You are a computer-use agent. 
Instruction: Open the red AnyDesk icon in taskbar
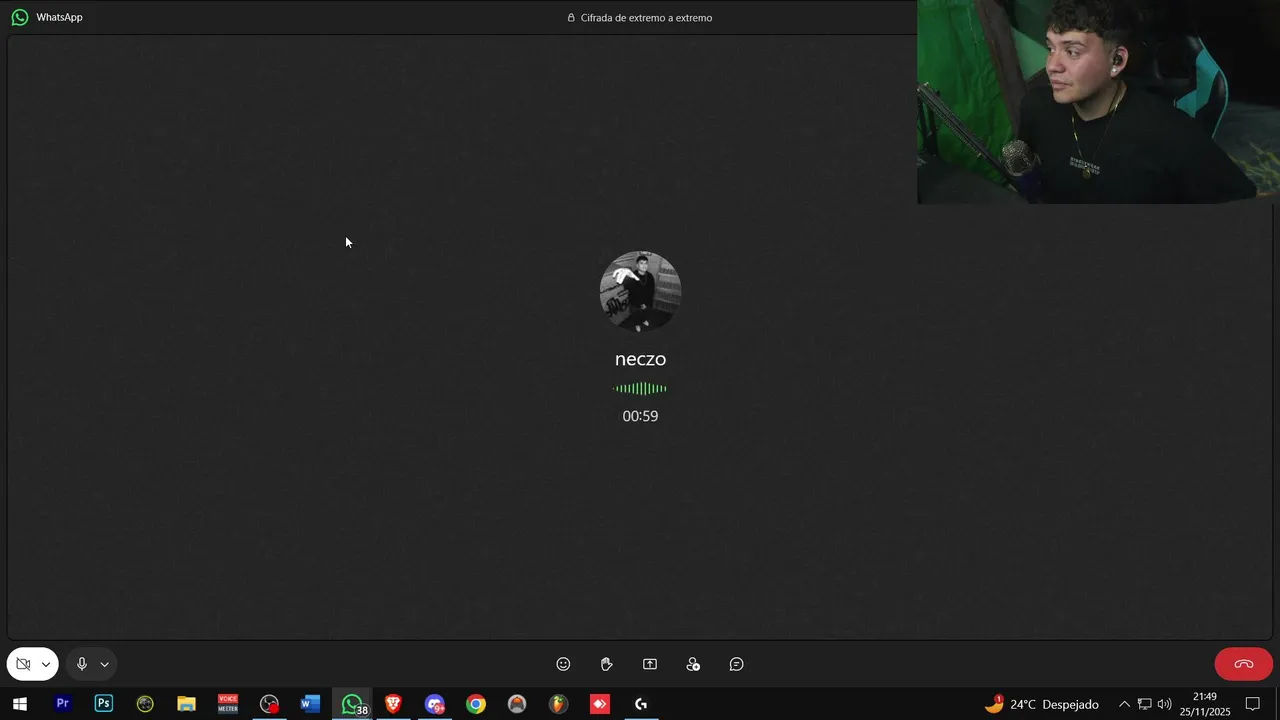click(600, 704)
